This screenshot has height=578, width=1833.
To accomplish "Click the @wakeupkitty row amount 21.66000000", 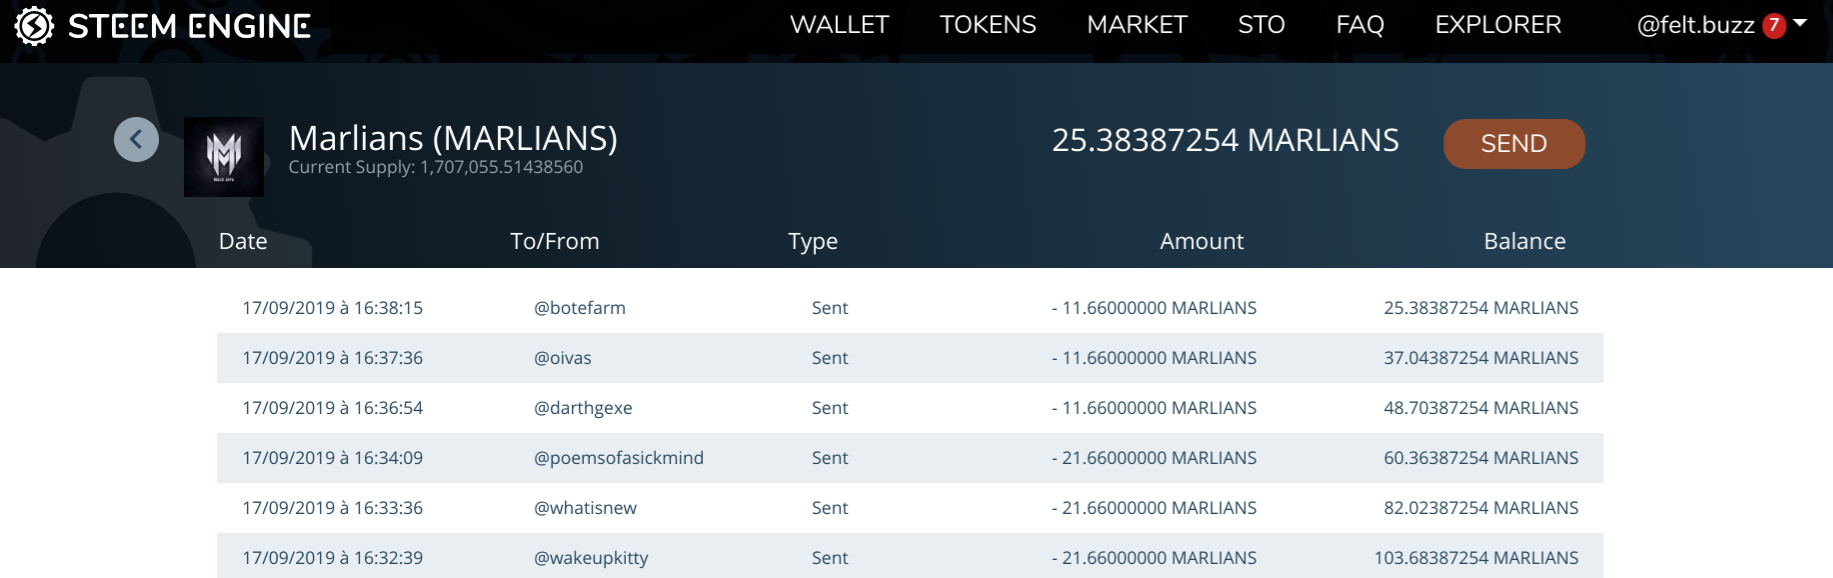I will click(1154, 558).
